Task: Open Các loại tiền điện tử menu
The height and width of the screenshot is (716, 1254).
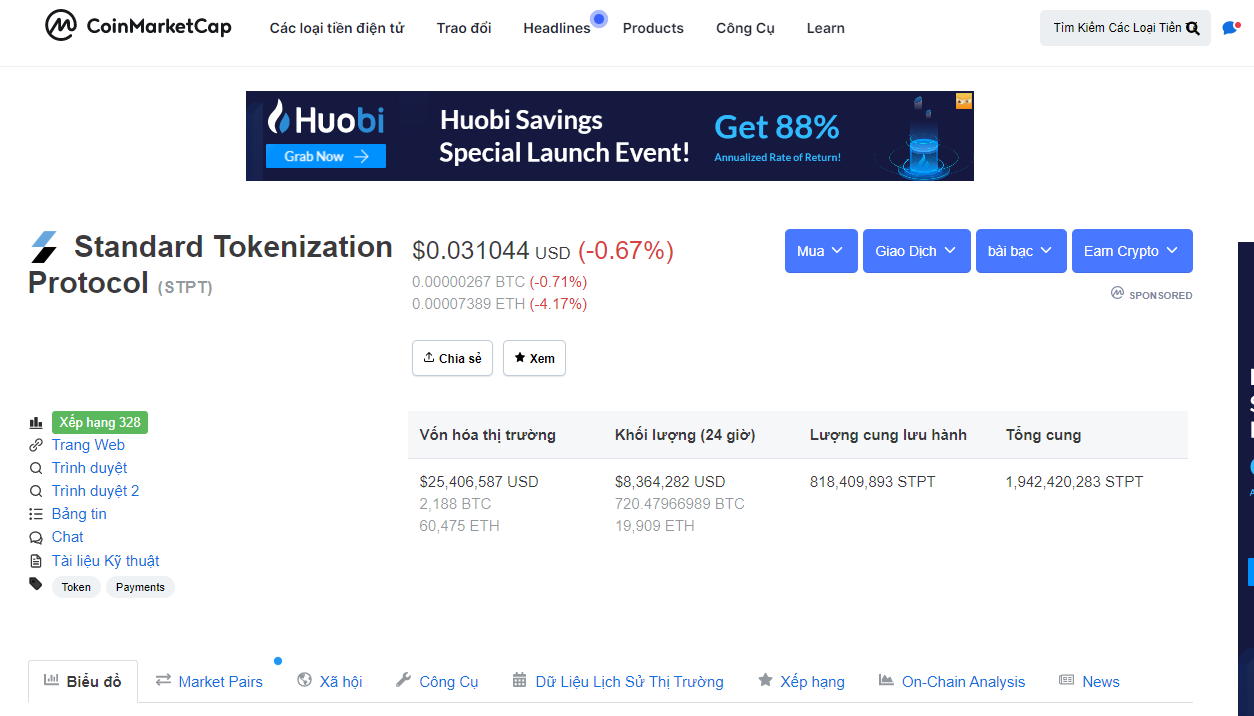Action: point(337,28)
